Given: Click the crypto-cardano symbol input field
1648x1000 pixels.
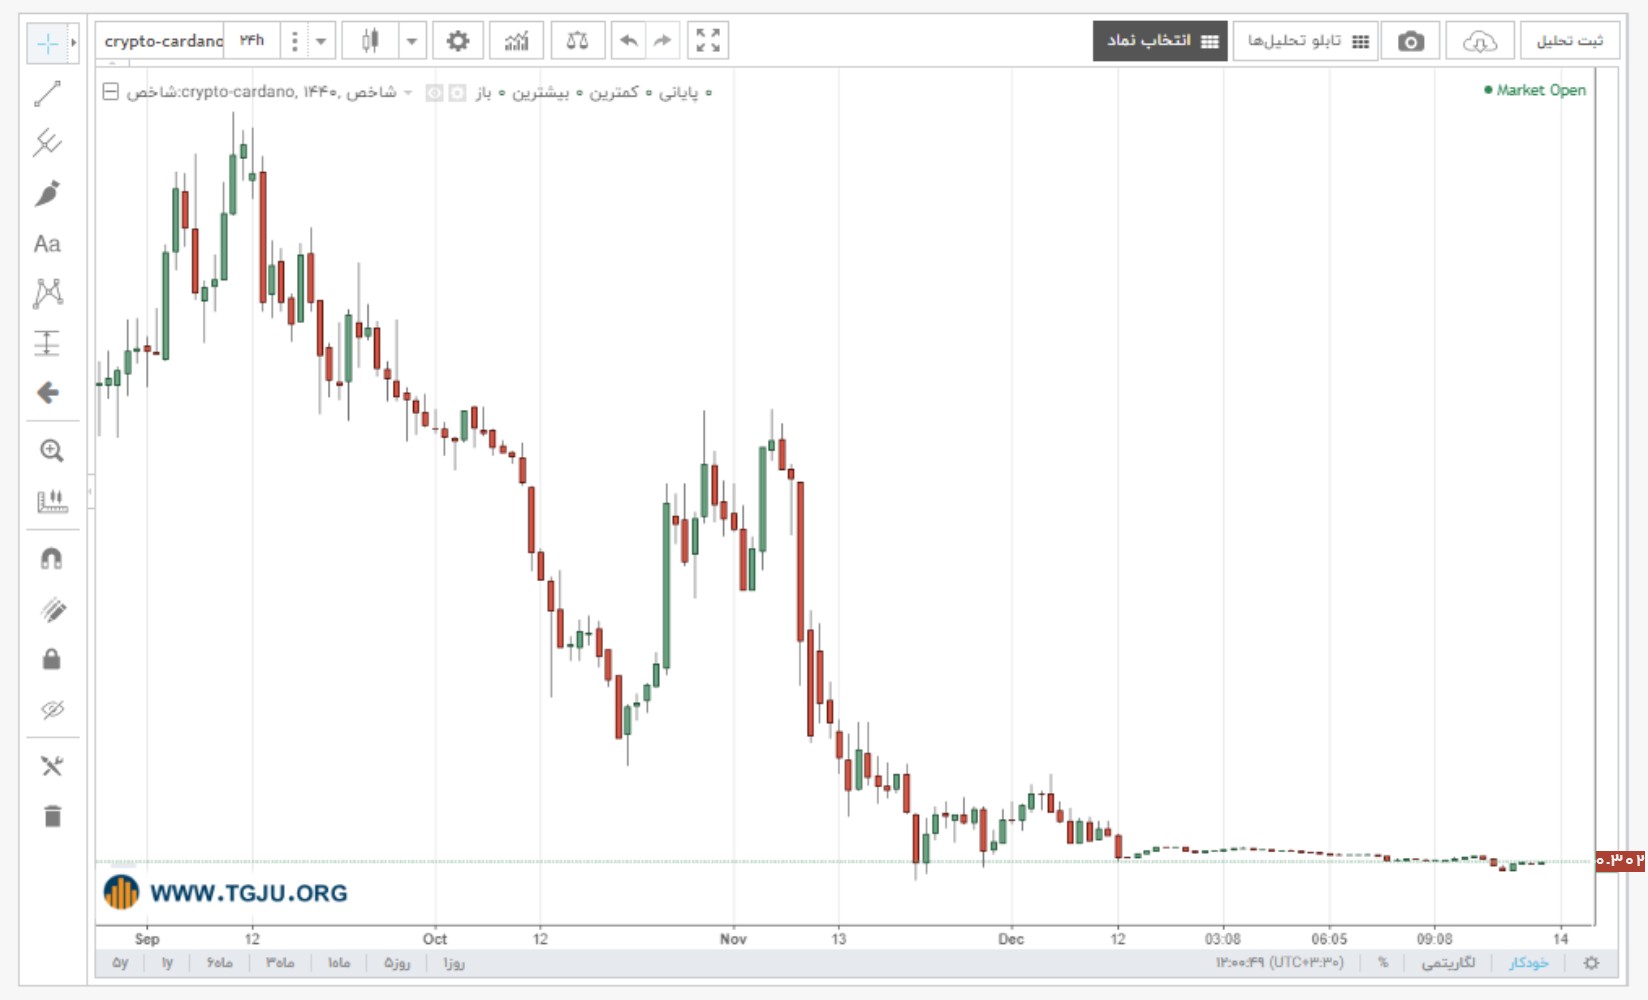Looking at the screenshot, I should pyautogui.click(x=162, y=41).
